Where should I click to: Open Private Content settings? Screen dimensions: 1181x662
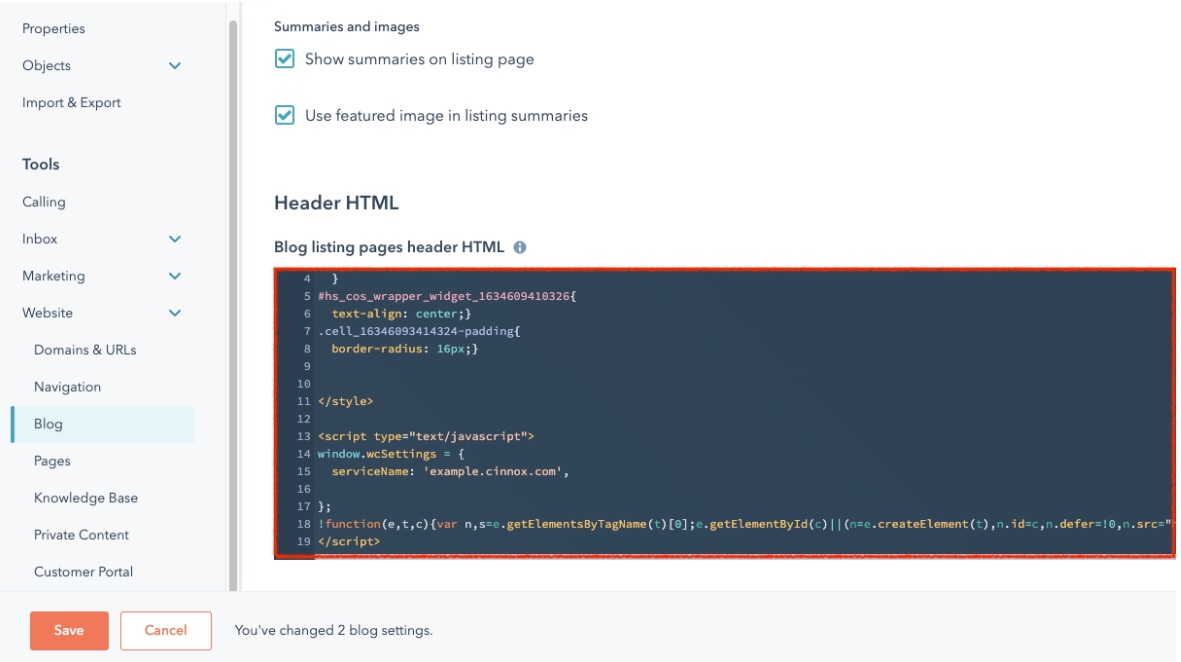pos(81,535)
